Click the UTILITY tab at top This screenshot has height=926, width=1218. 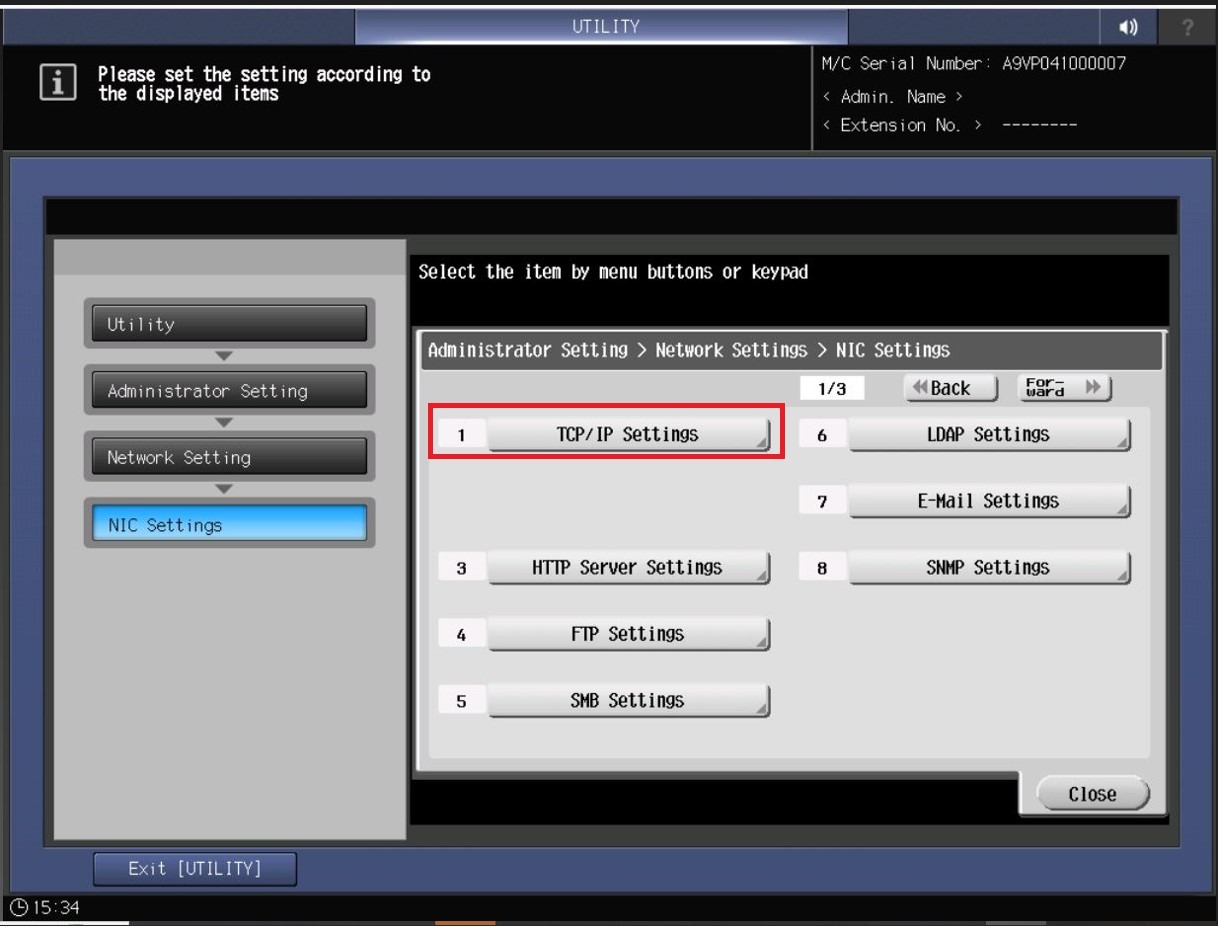604,27
